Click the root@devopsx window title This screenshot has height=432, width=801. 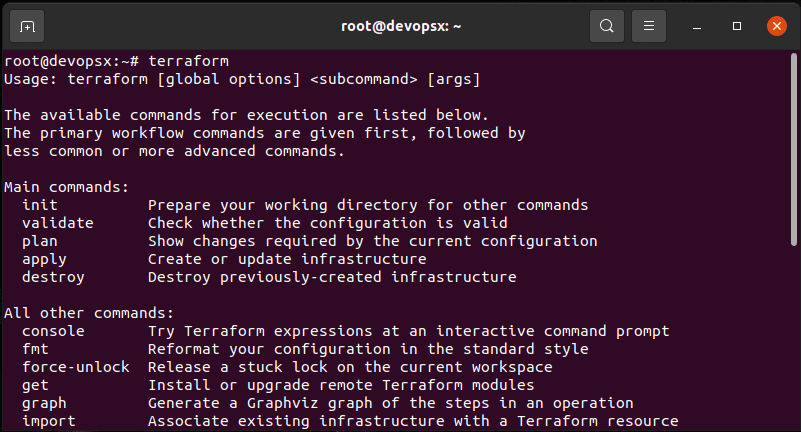click(401, 25)
